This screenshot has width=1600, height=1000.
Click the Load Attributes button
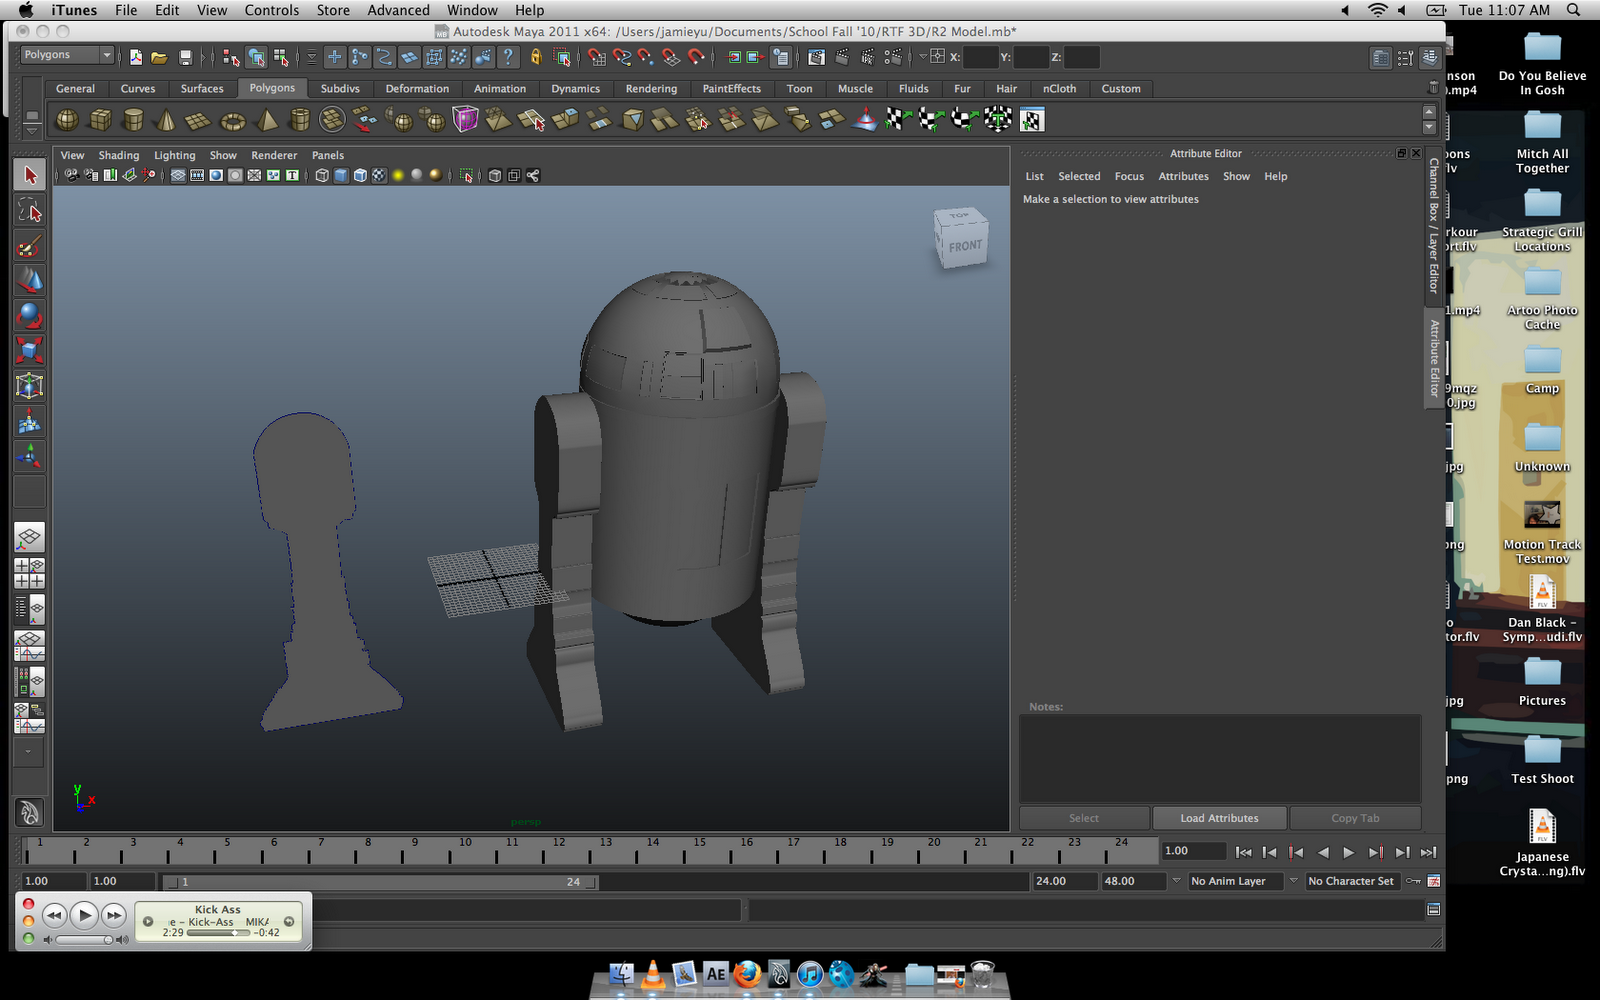pyautogui.click(x=1219, y=818)
